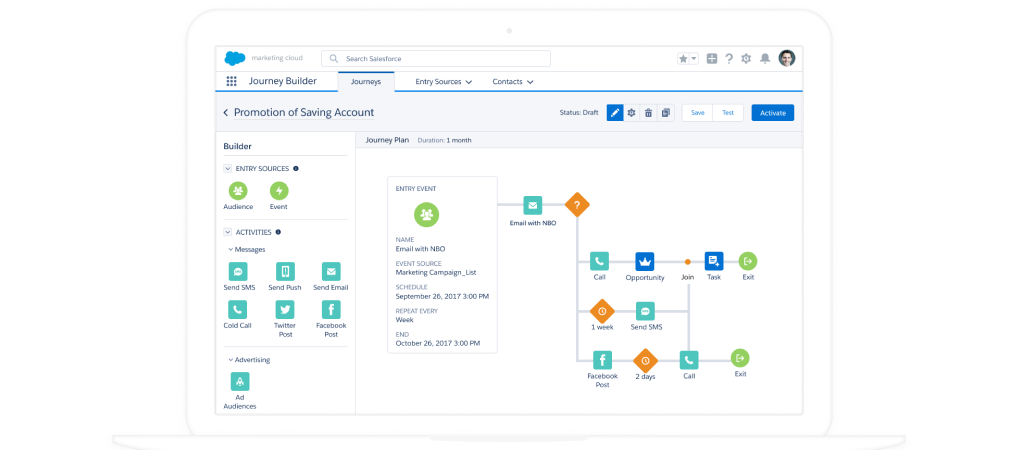The width and height of the screenshot is (1018, 450).
Task: Pick the Send SMS activity in Builder
Action: 238,271
